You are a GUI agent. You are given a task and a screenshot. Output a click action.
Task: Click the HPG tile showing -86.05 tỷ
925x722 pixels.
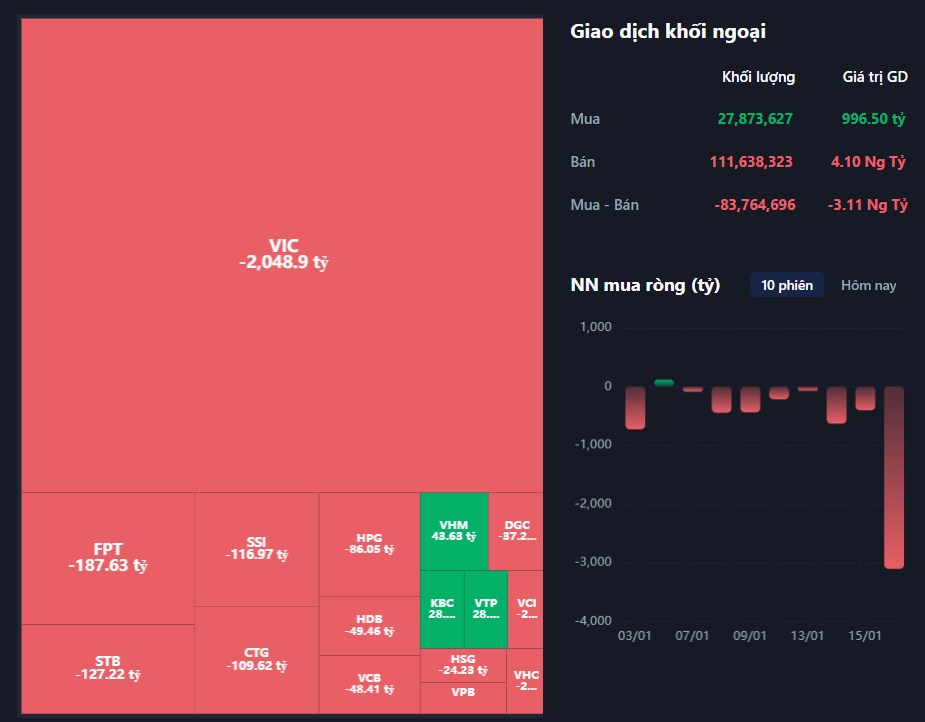point(369,543)
